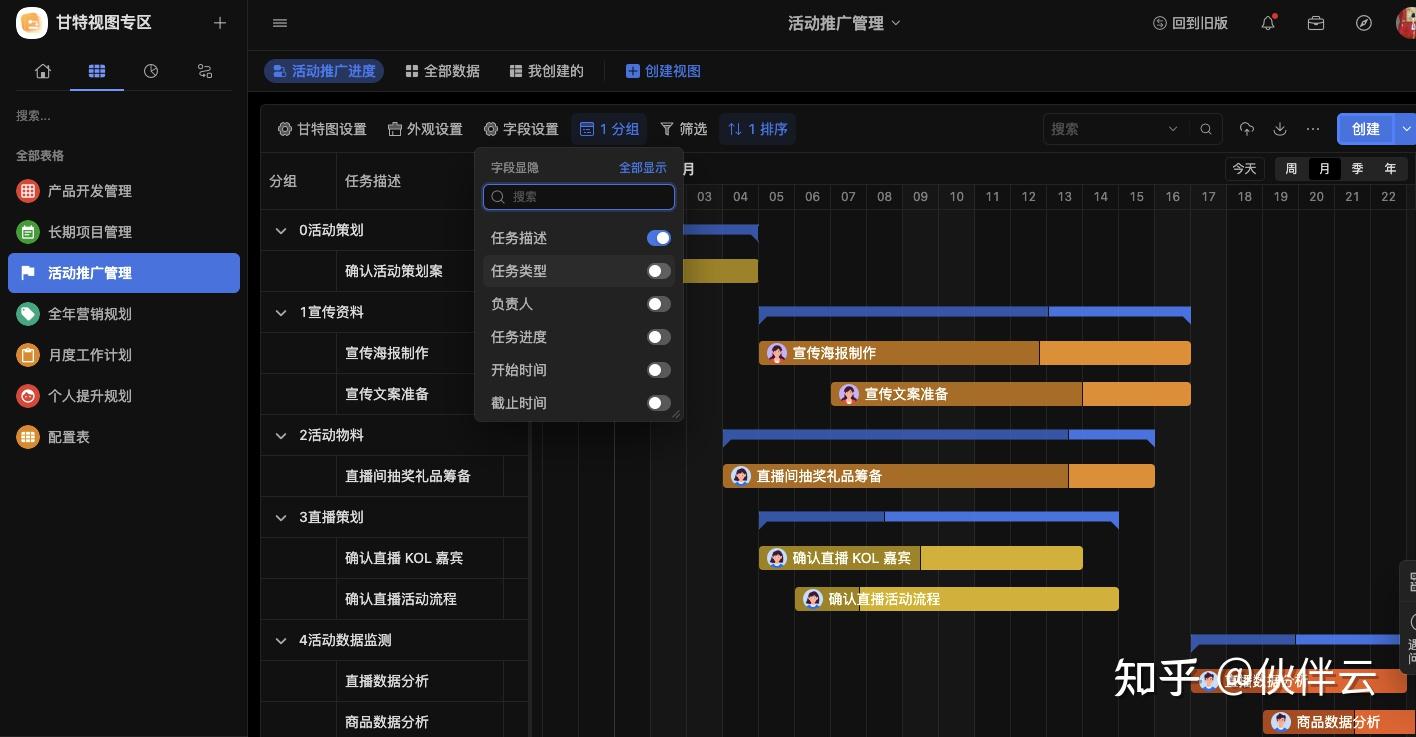Open the user avatar menu
Screen dimensions: 1416x737
1406,23
